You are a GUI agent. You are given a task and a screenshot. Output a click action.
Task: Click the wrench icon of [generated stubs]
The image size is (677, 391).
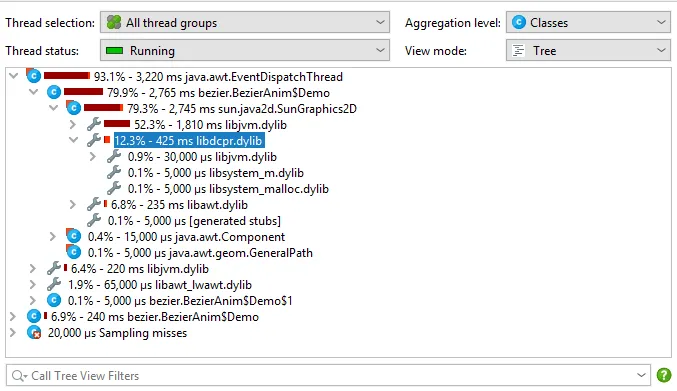[94, 220]
